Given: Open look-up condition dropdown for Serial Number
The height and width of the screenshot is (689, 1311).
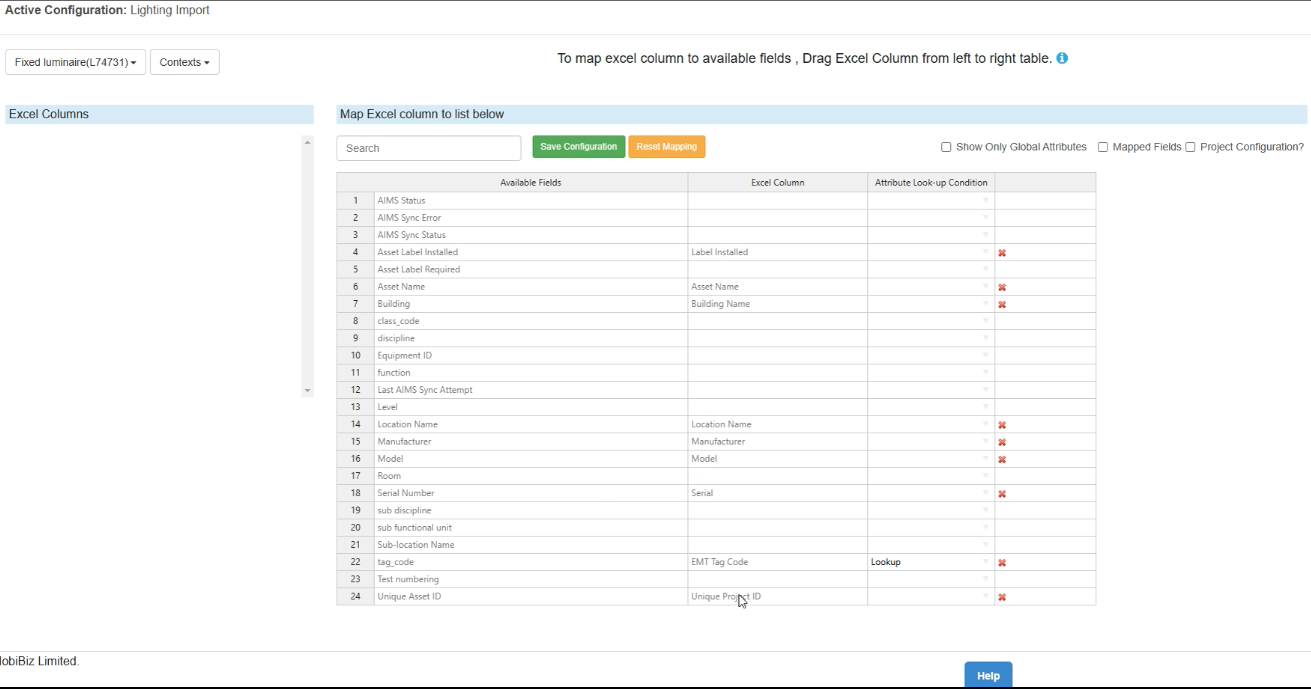Looking at the screenshot, I should 985,493.
